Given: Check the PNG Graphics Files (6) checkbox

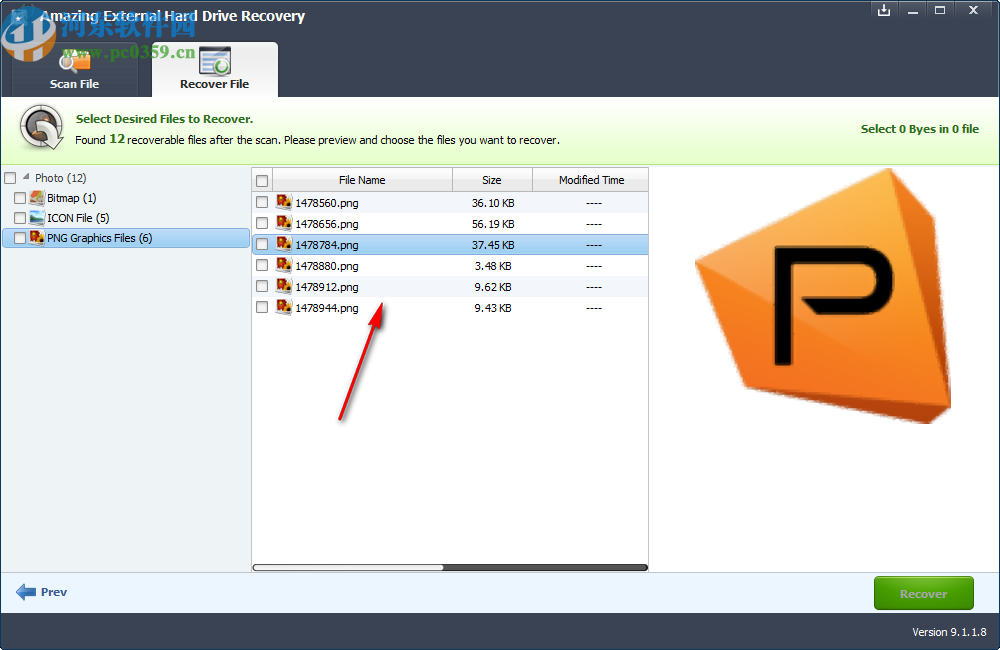Looking at the screenshot, I should pyautogui.click(x=20, y=238).
